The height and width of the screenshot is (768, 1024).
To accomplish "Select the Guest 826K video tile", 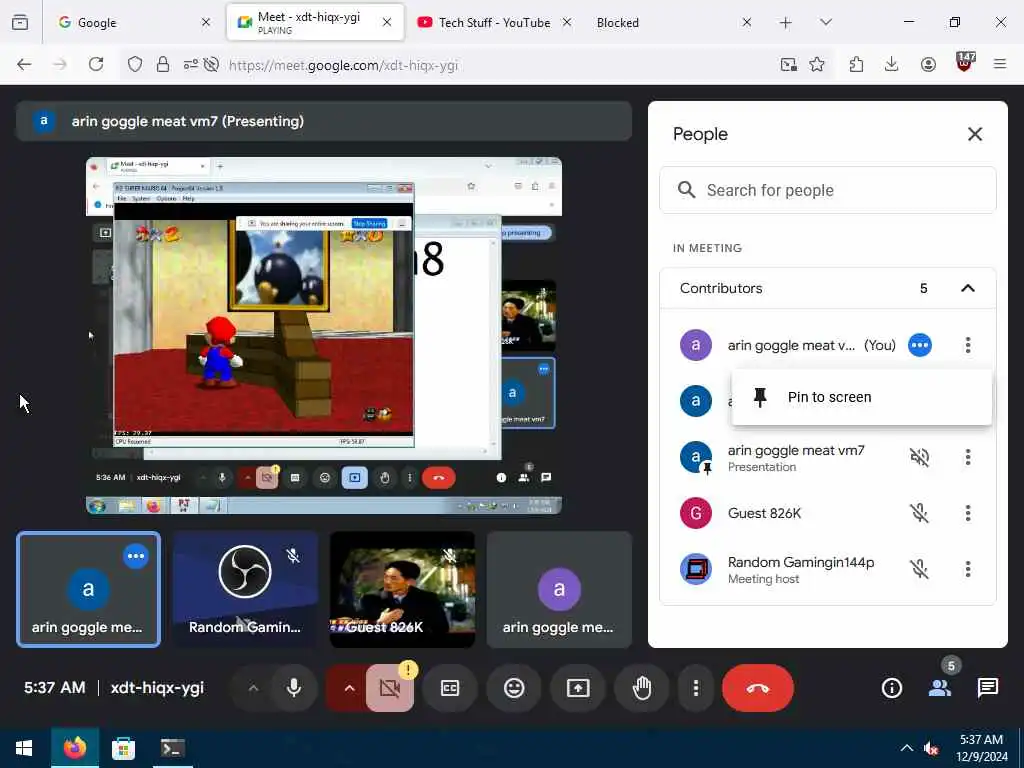I will 402,590.
